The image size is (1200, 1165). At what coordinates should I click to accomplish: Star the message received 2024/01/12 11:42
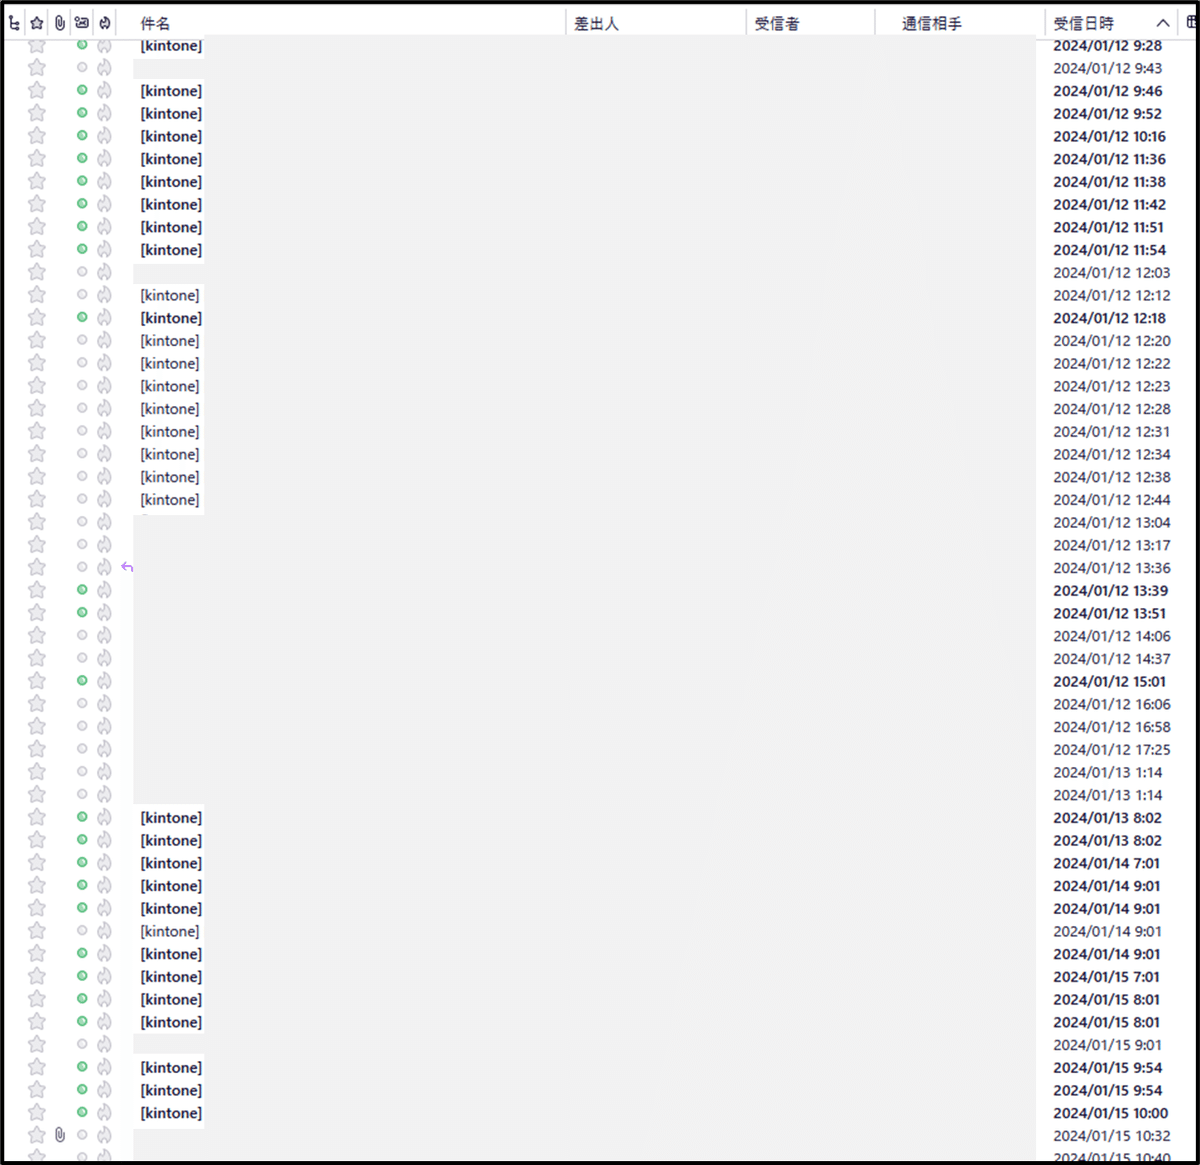click(x=37, y=204)
